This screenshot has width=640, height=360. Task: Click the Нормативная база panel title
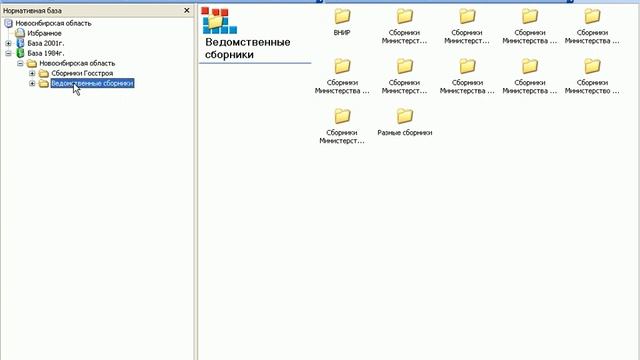(x=32, y=11)
